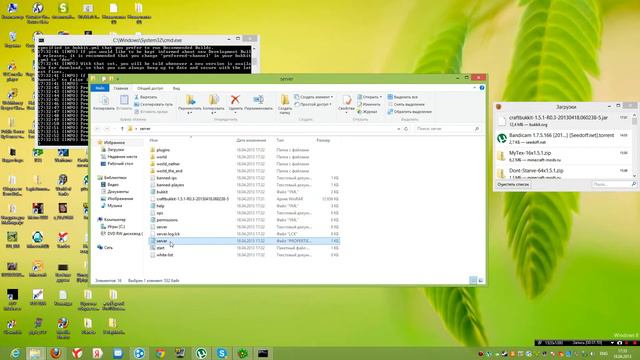Screen dimensions: 640x360
Task: Click Изменить in the ribbon Open group
Action: click(x=369, y=104)
